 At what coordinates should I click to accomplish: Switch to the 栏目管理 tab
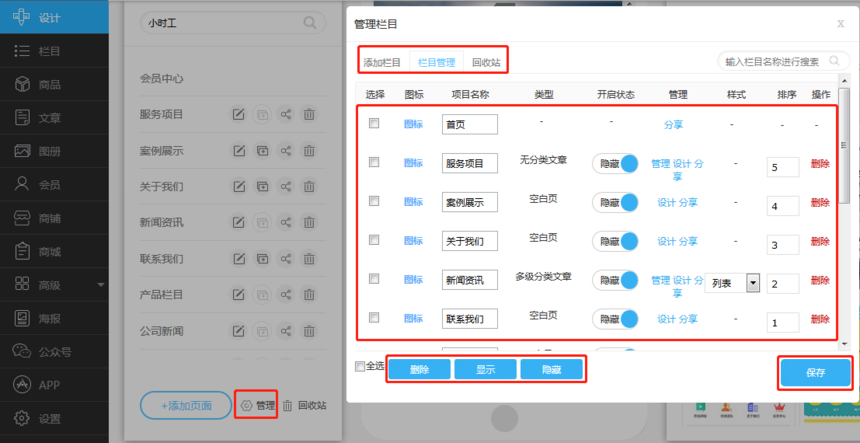pyautogui.click(x=437, y=63)
